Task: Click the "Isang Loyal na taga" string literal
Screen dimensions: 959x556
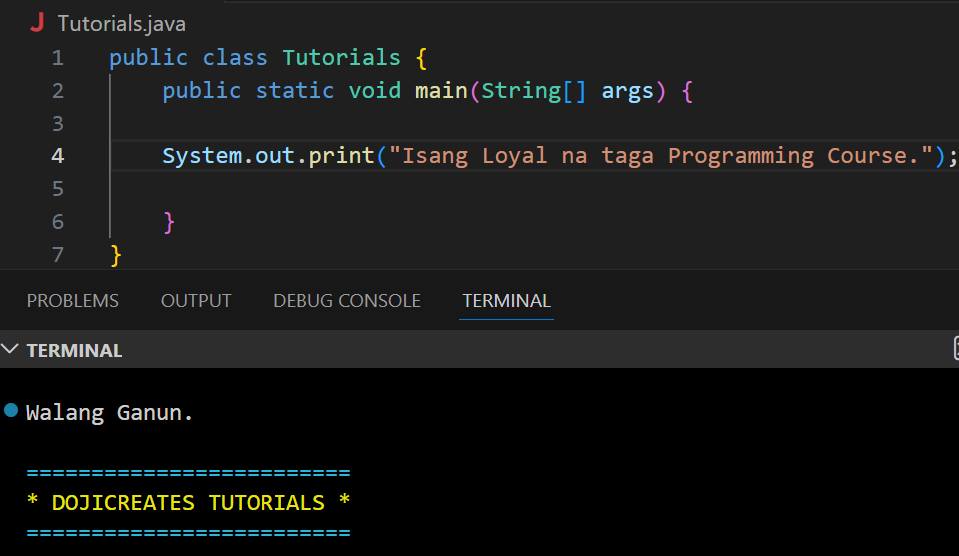Action: [x=661, y=156]
